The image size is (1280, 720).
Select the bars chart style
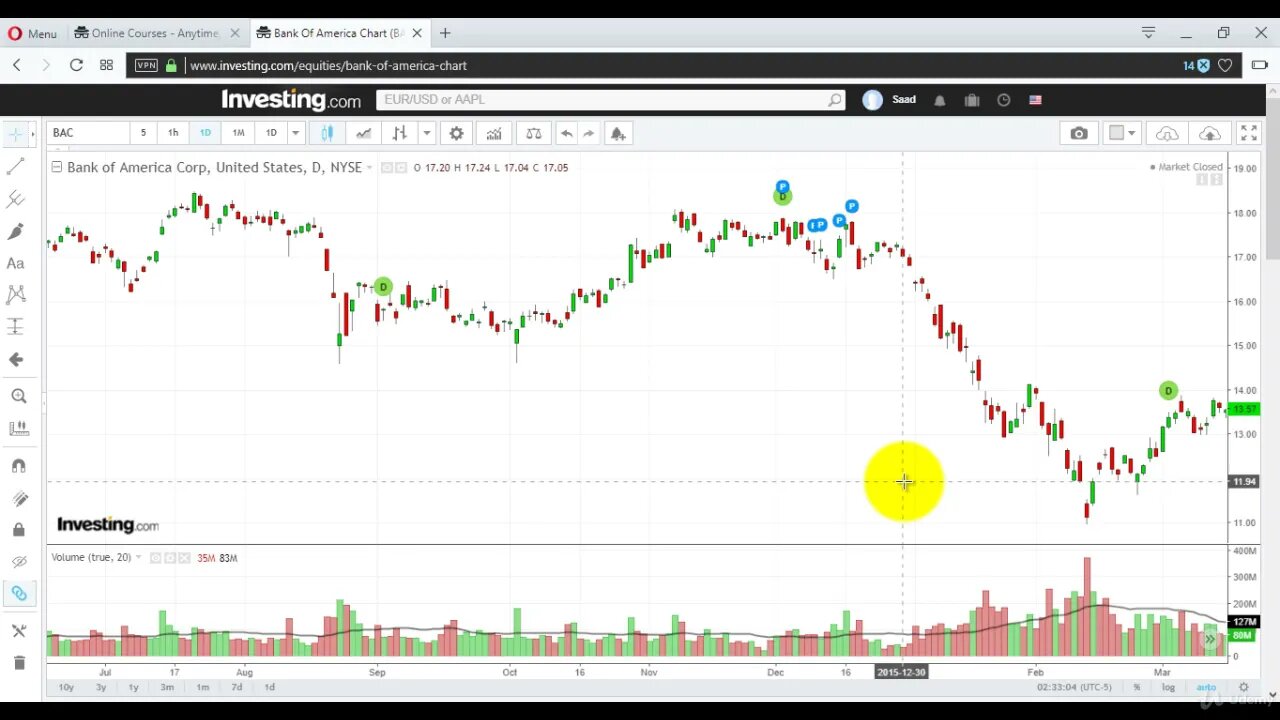click(x=399, y=133)
